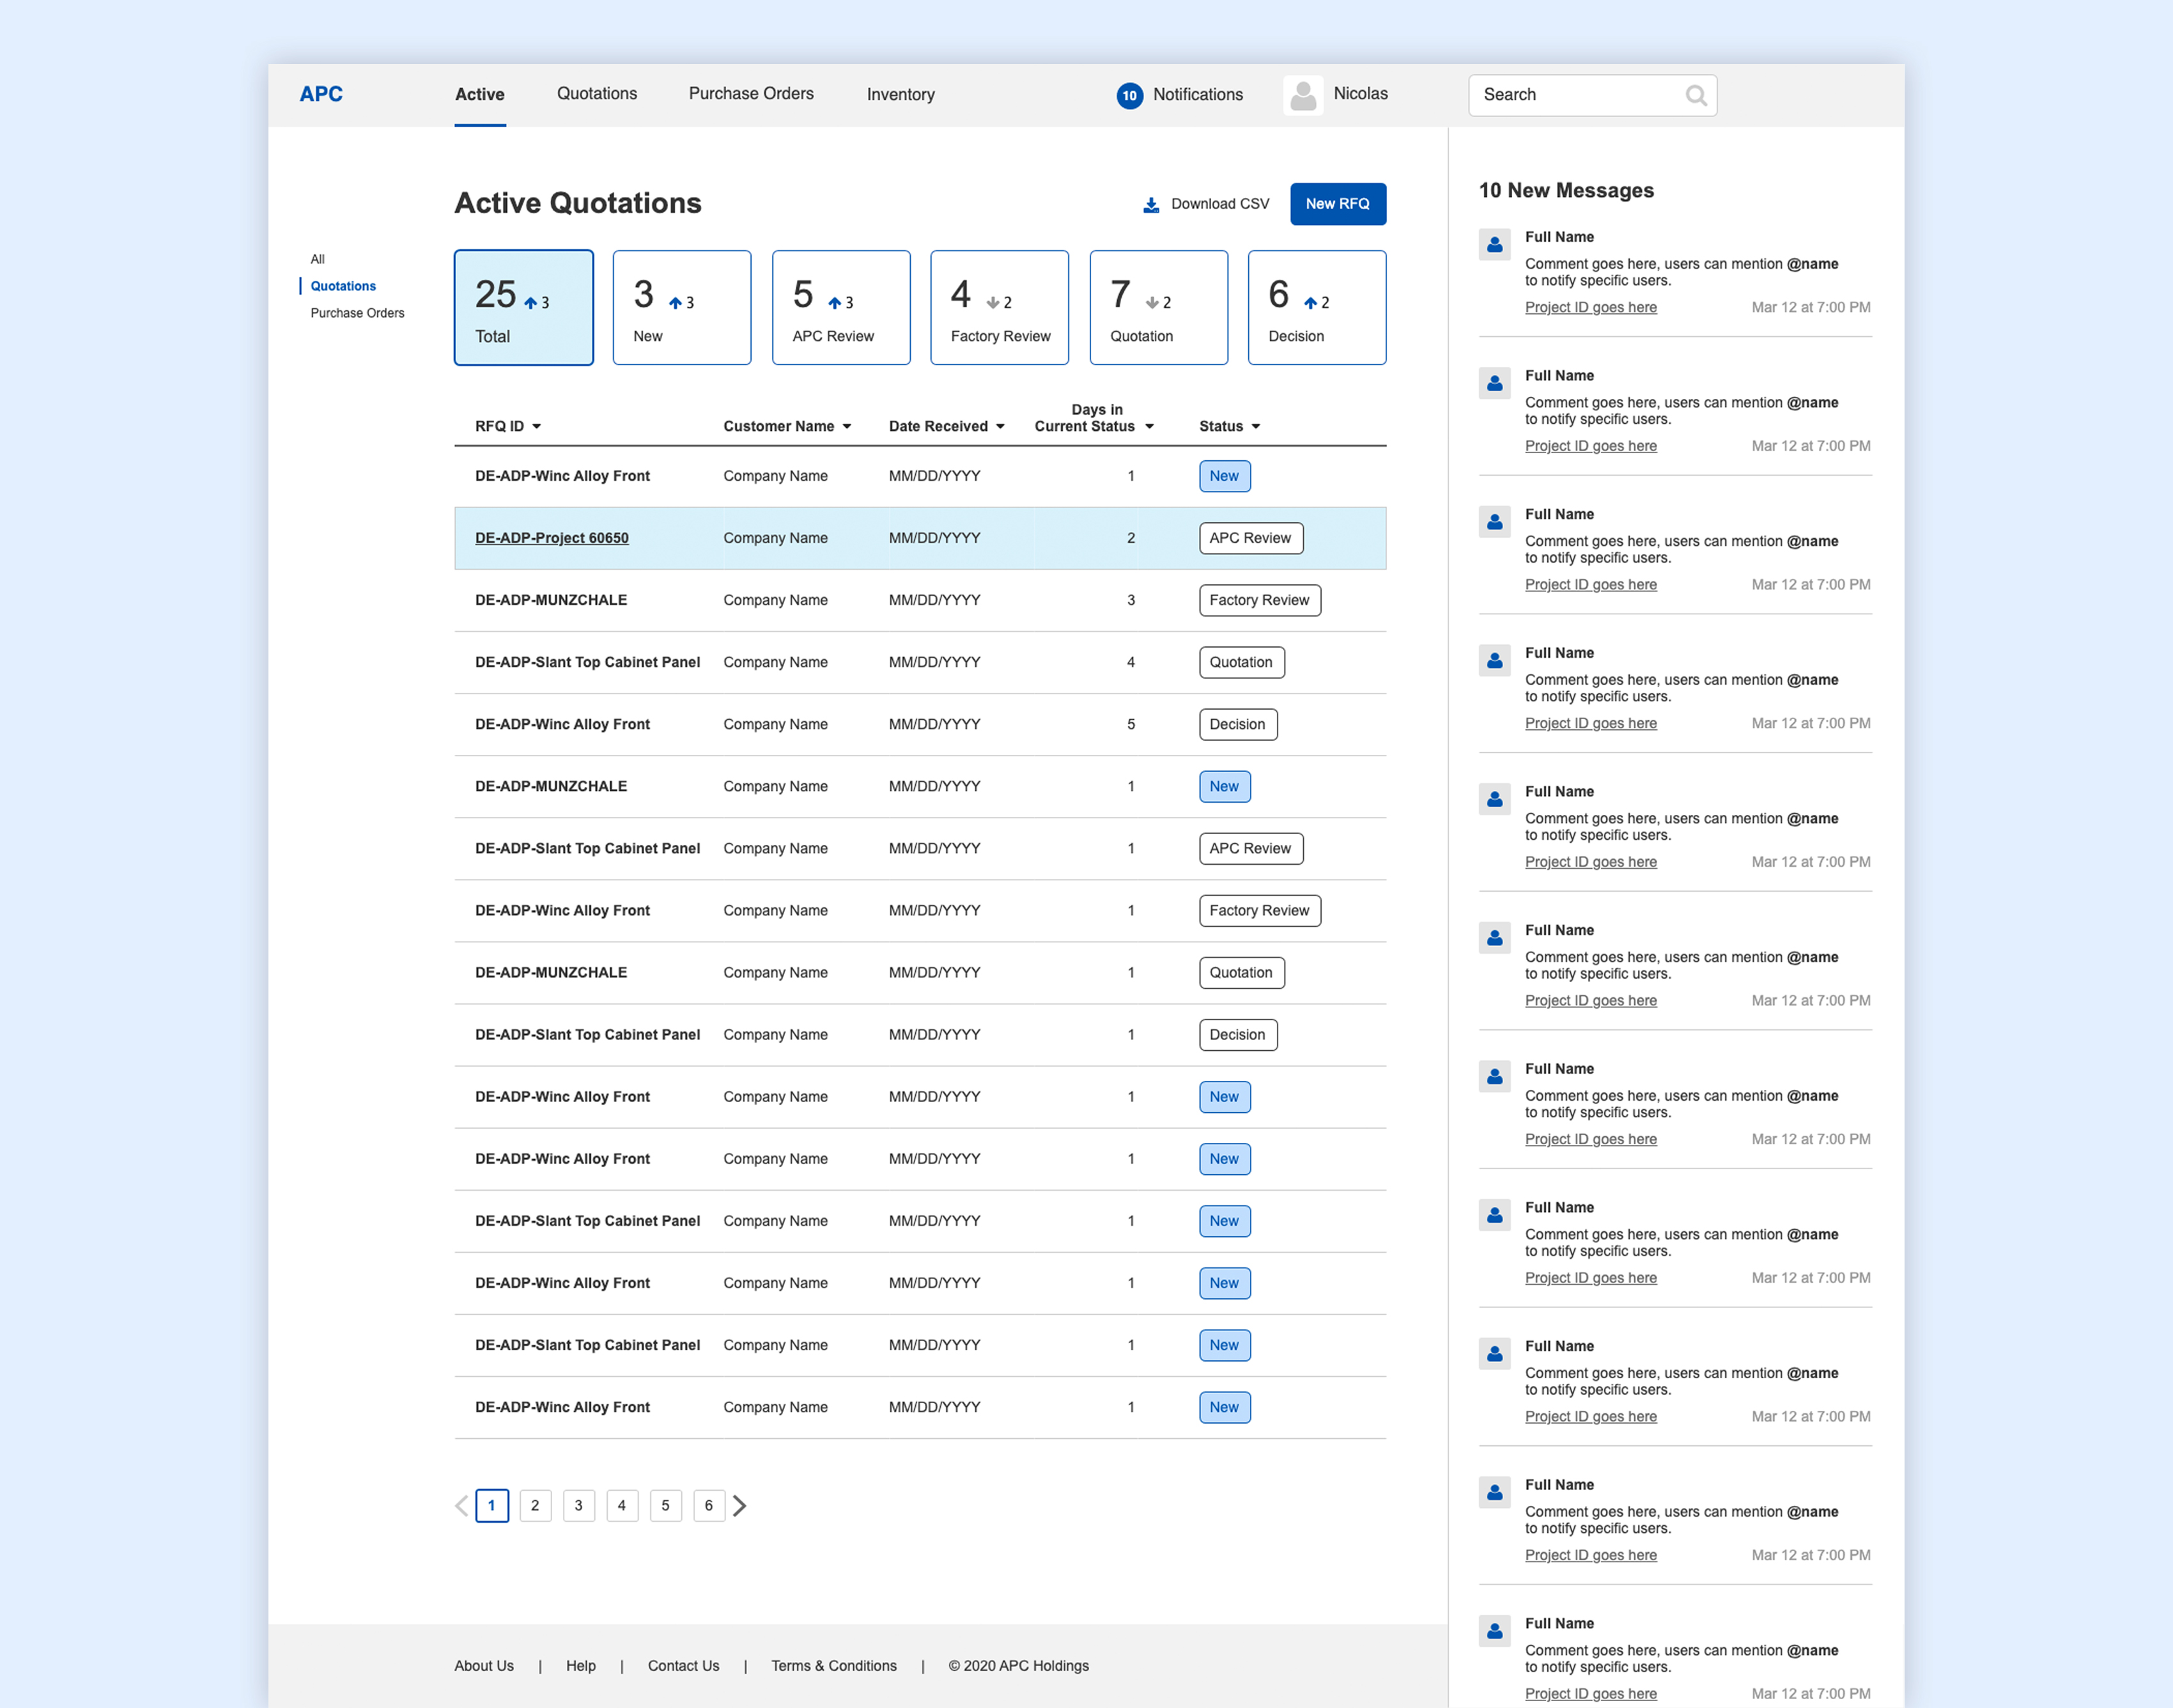Viewport: 2173px width, 1708px height.
Task: Click the Download CSV icon
Action: tap(1150, 201)
